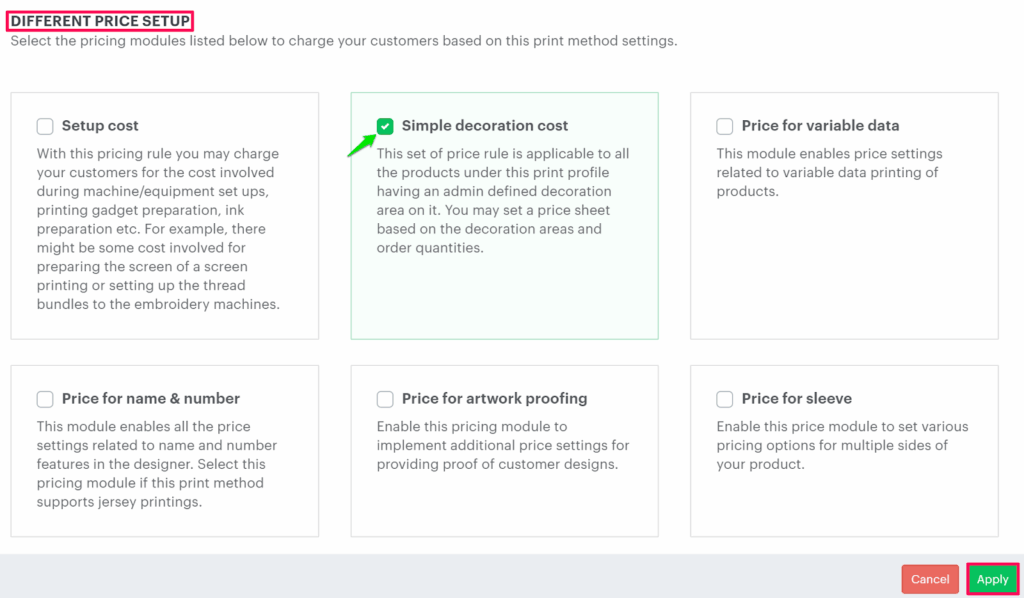Click the "Select the pricing modules" instruction text
The height and width of the screenshot is (598, 1024).
[x=343, y=42]
